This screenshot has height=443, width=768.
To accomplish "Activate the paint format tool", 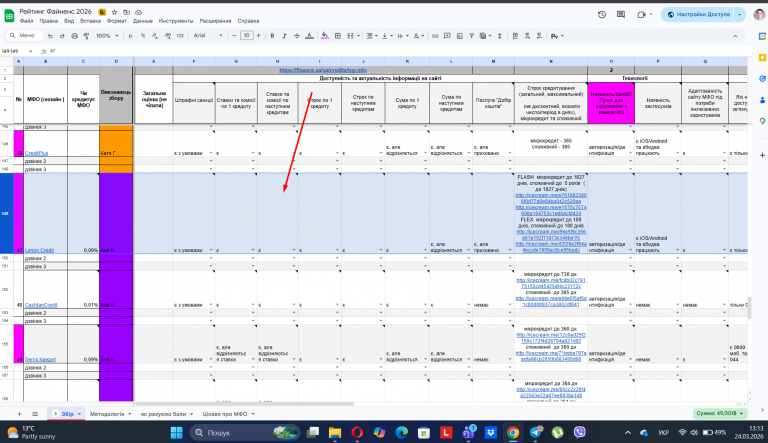I will (x=86, y=36).
